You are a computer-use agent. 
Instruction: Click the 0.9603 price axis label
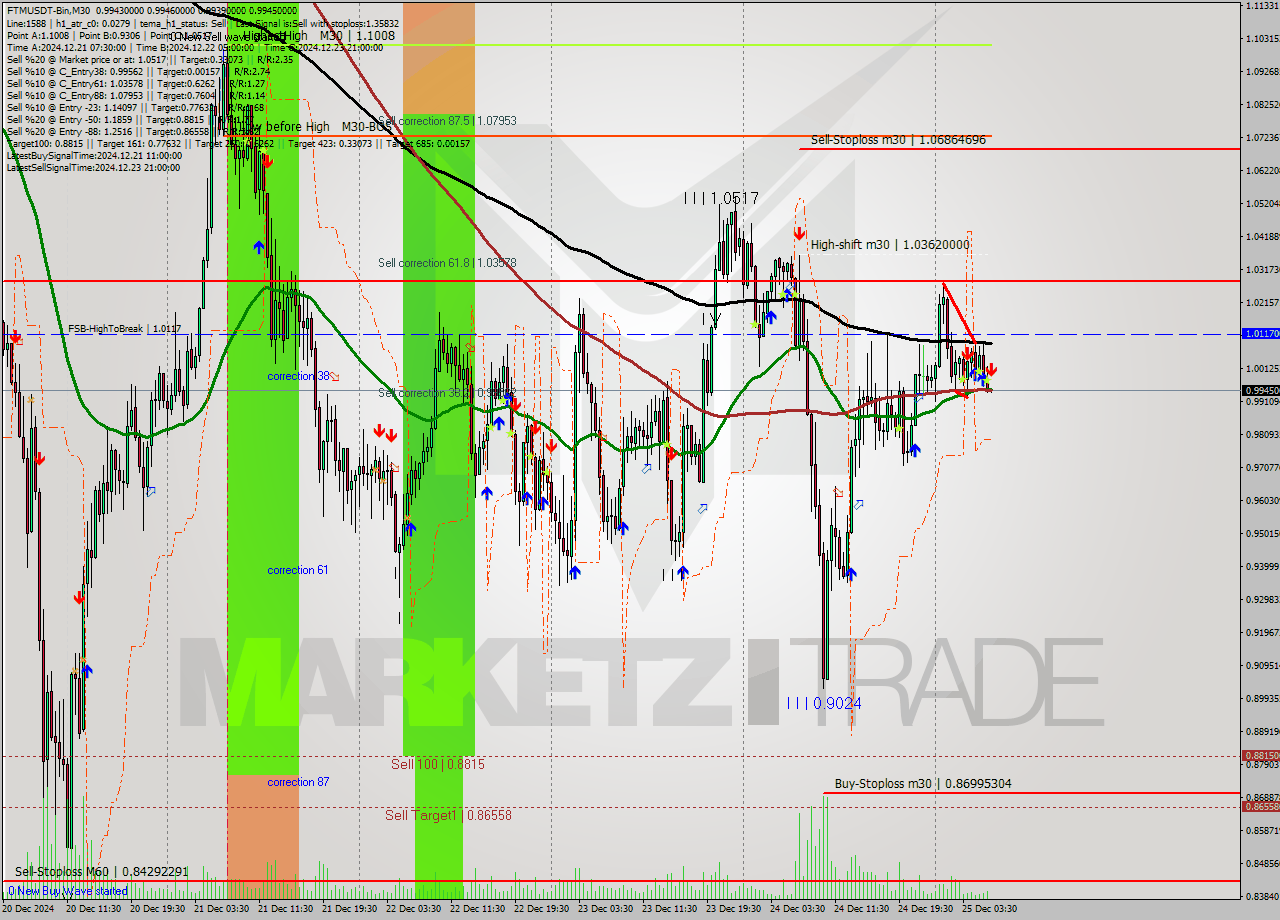click(1263, 501)
